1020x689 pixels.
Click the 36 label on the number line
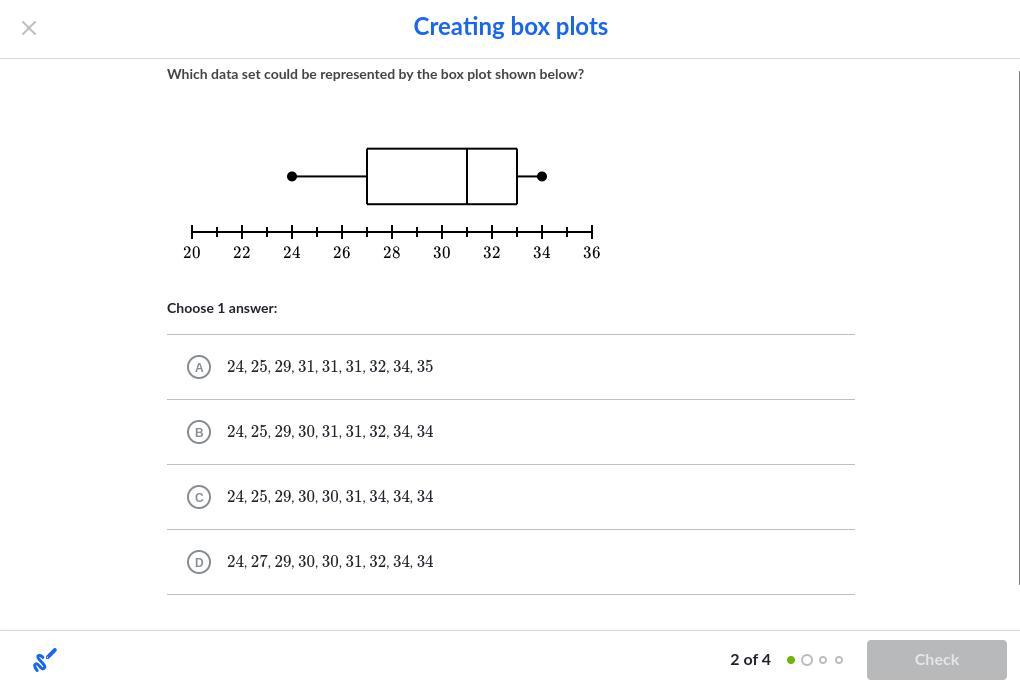click(x=592, y=253)
